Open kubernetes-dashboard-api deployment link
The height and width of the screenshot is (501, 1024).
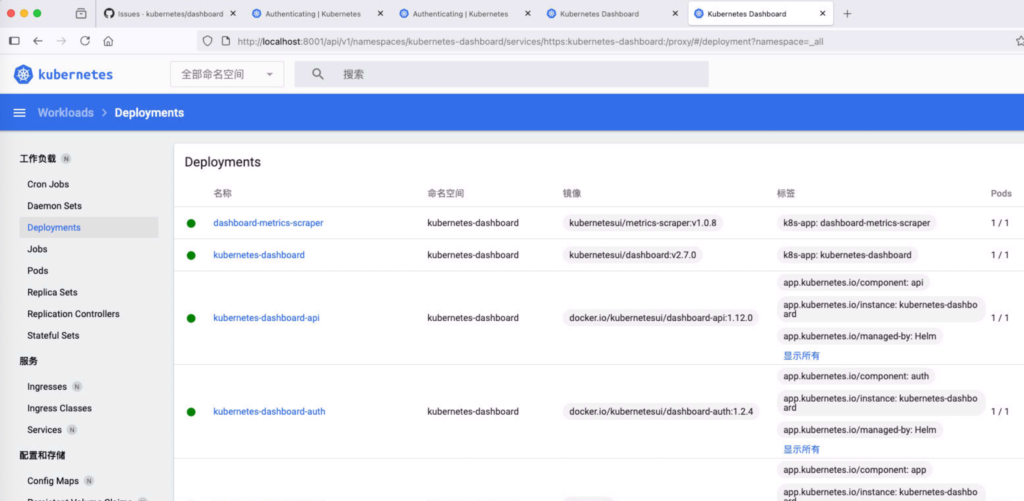coord(266,318)
